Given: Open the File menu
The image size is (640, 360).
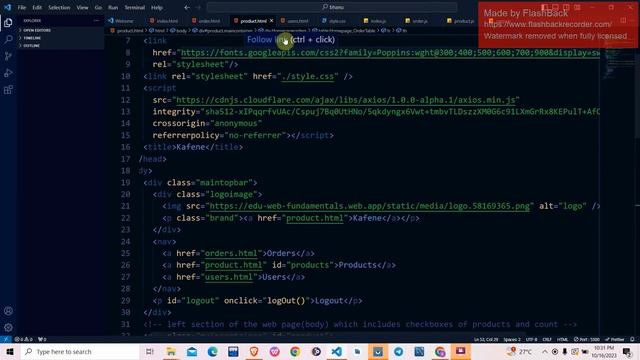Looking at the screenshot, I should [x=22, y=7].
